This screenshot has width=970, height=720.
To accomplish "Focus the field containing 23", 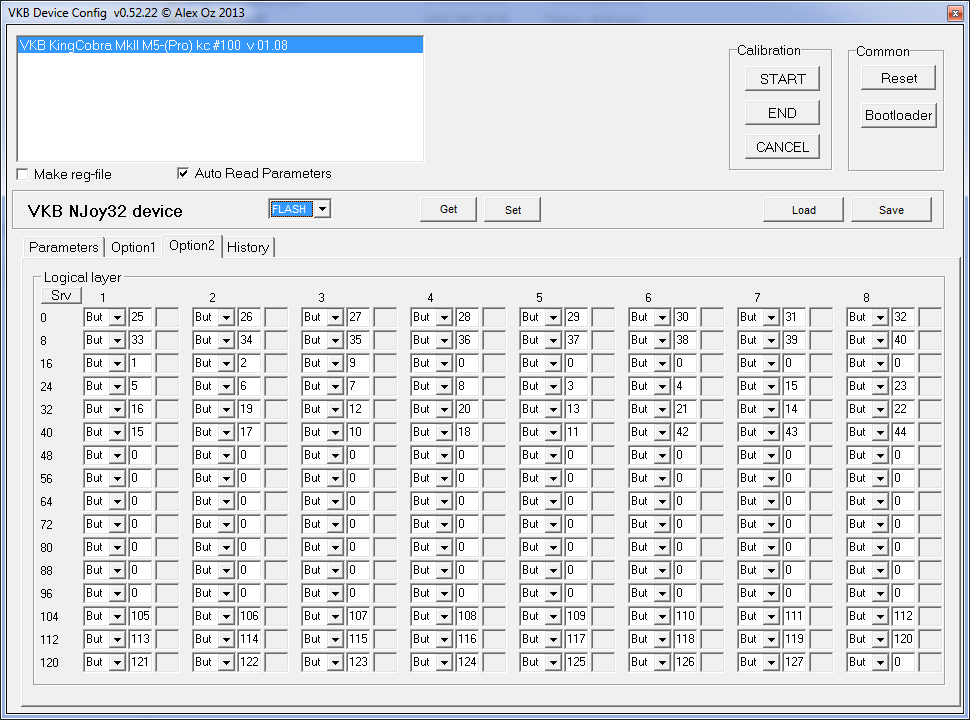I will (x=903, y=386).
